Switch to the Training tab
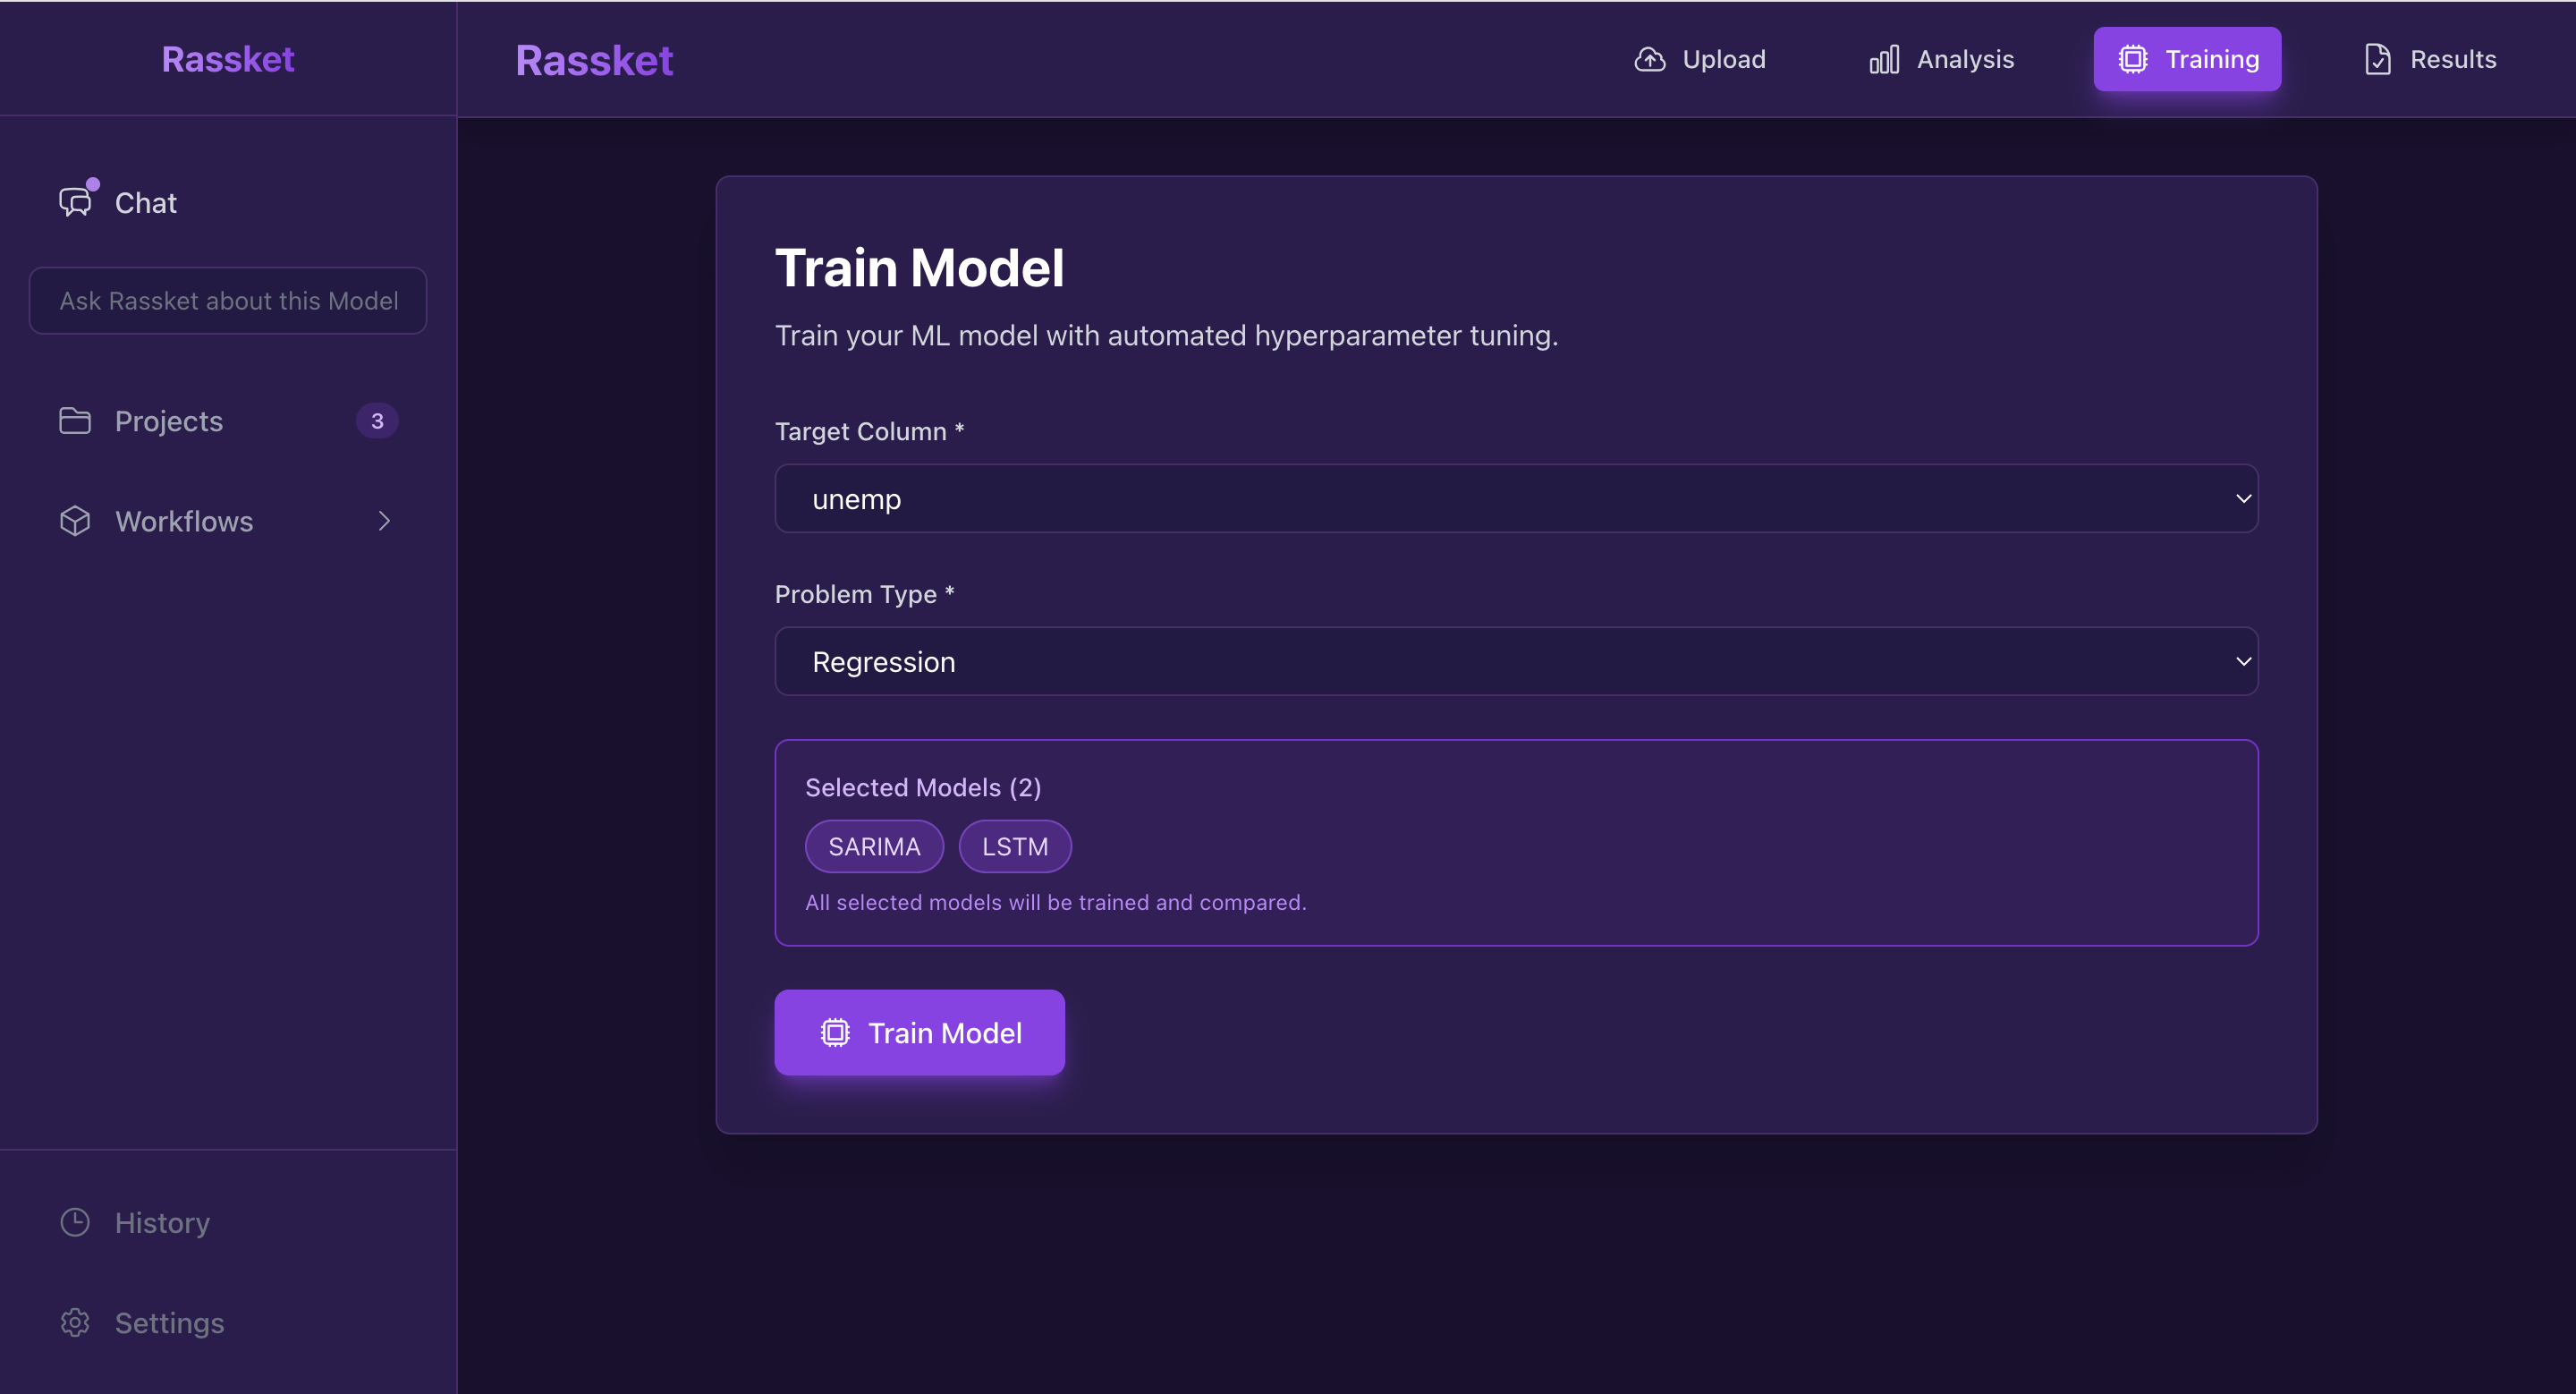Image resolution: width=2576 pixels, height=1394 pixels. [2187, 59]
